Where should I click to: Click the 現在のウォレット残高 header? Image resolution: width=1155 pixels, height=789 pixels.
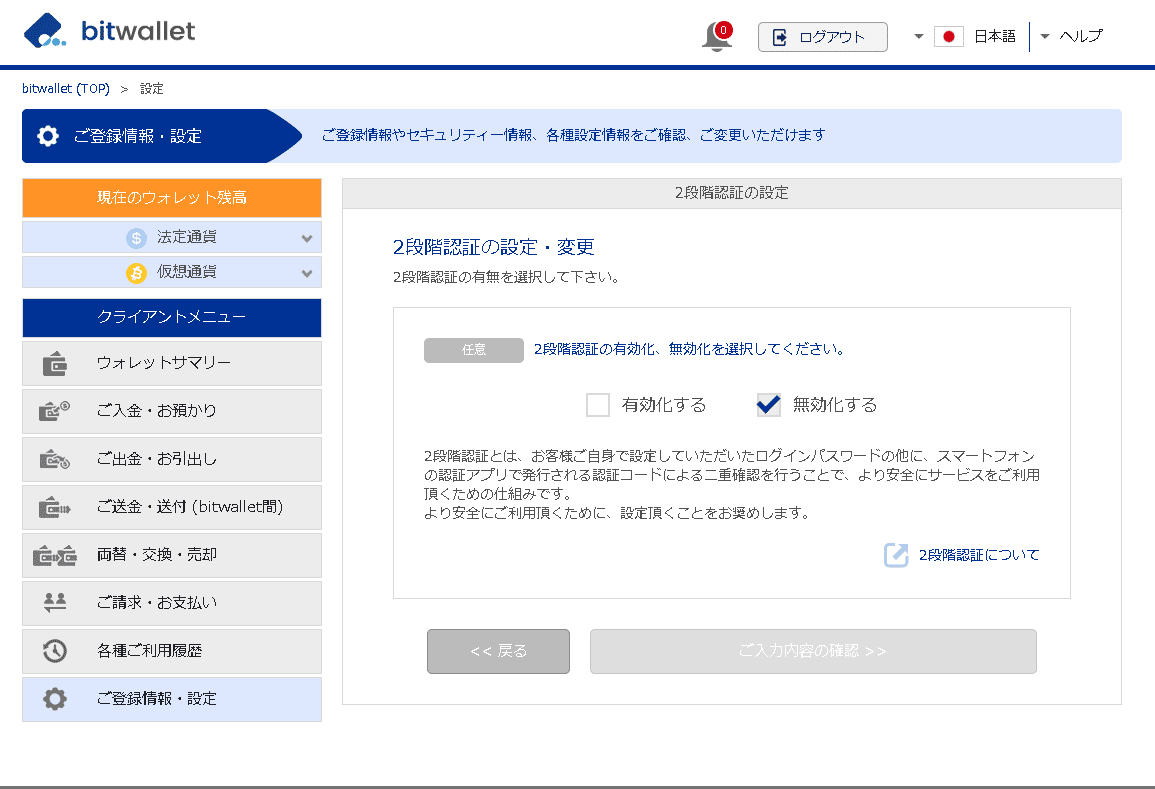click(172, 197)
